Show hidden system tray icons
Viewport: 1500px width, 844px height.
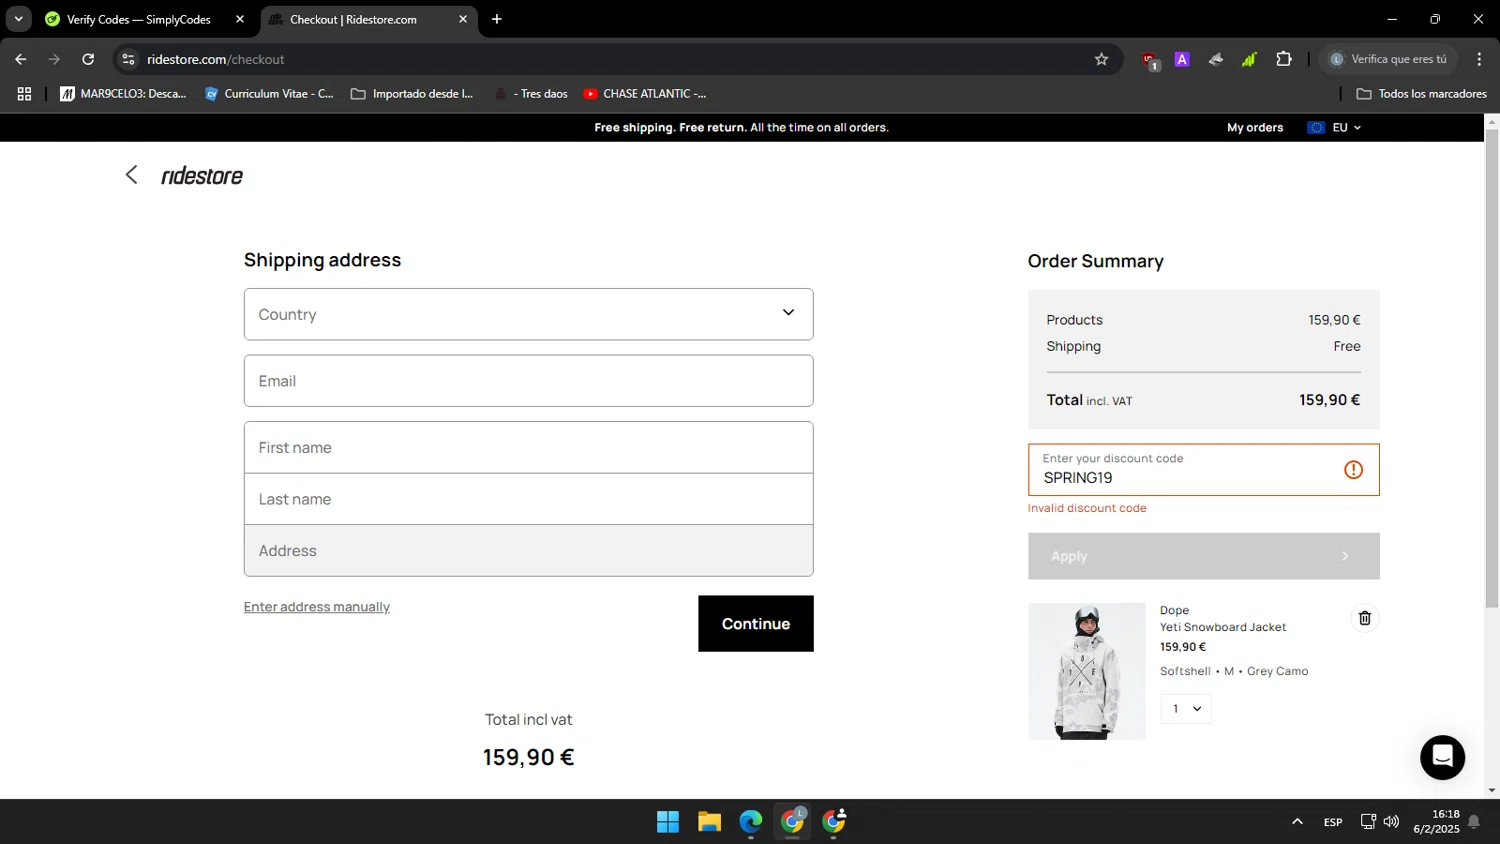click(1297, 822)
